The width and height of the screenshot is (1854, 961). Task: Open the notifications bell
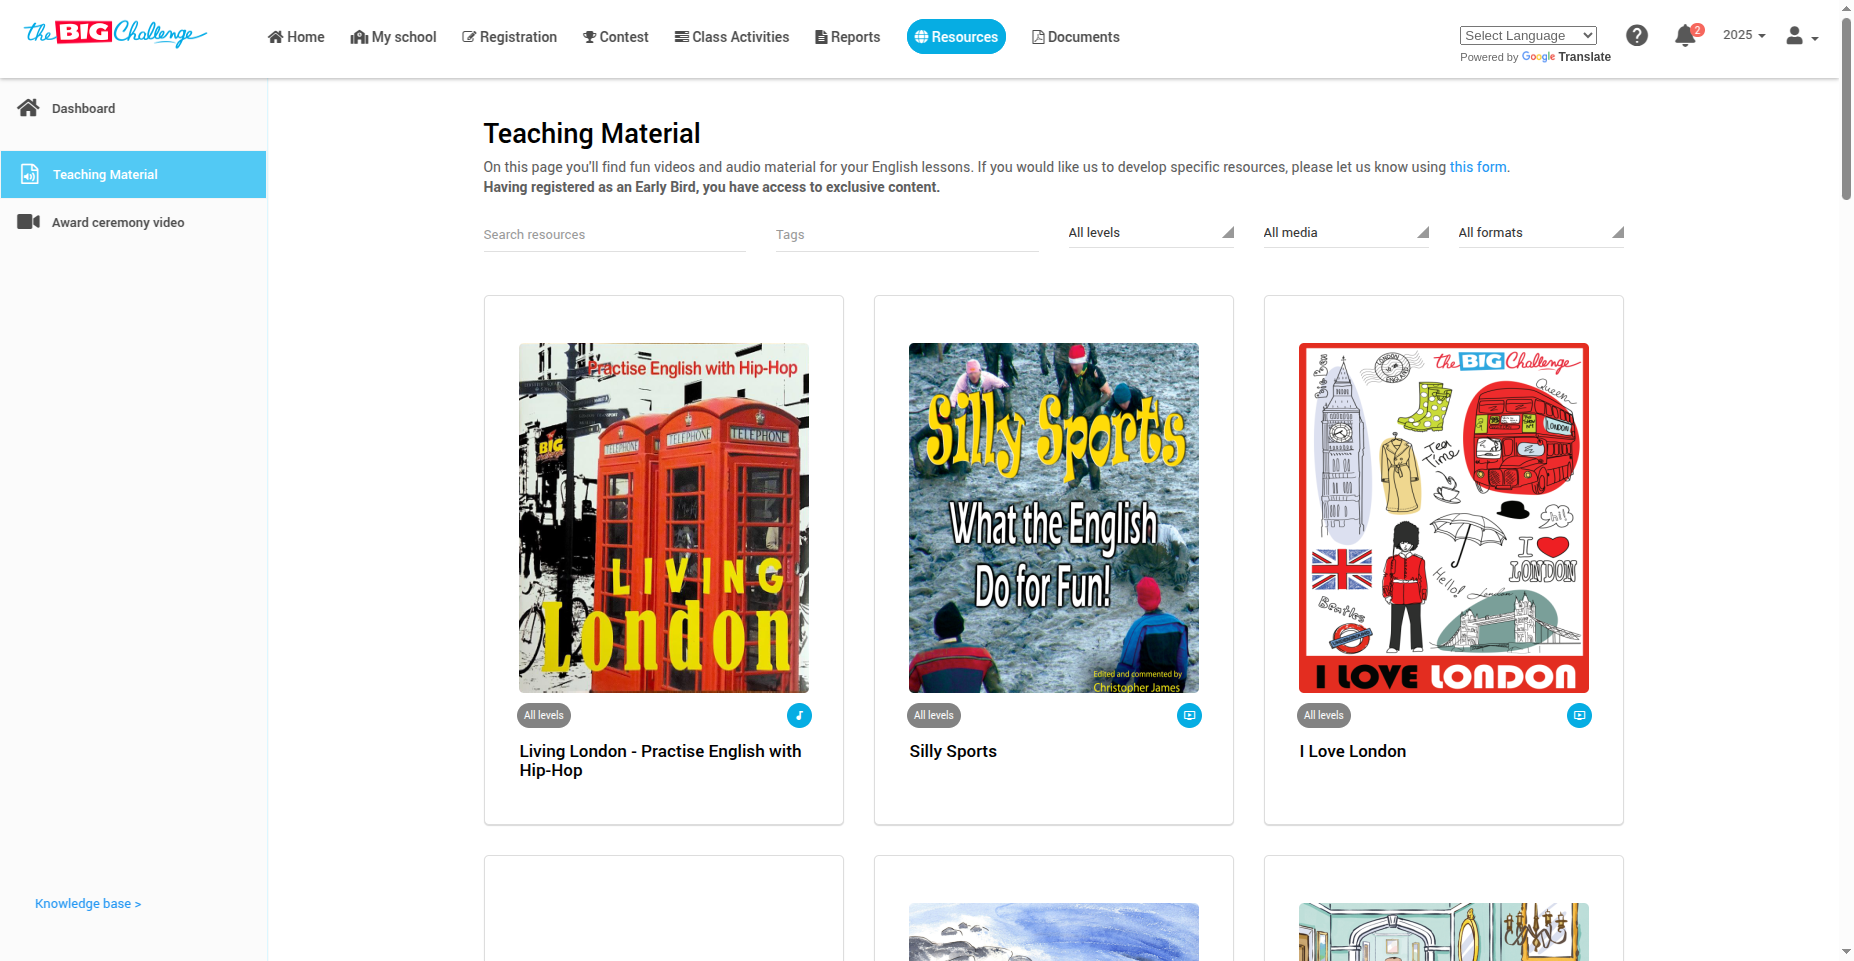click(x=1686, y=36)
